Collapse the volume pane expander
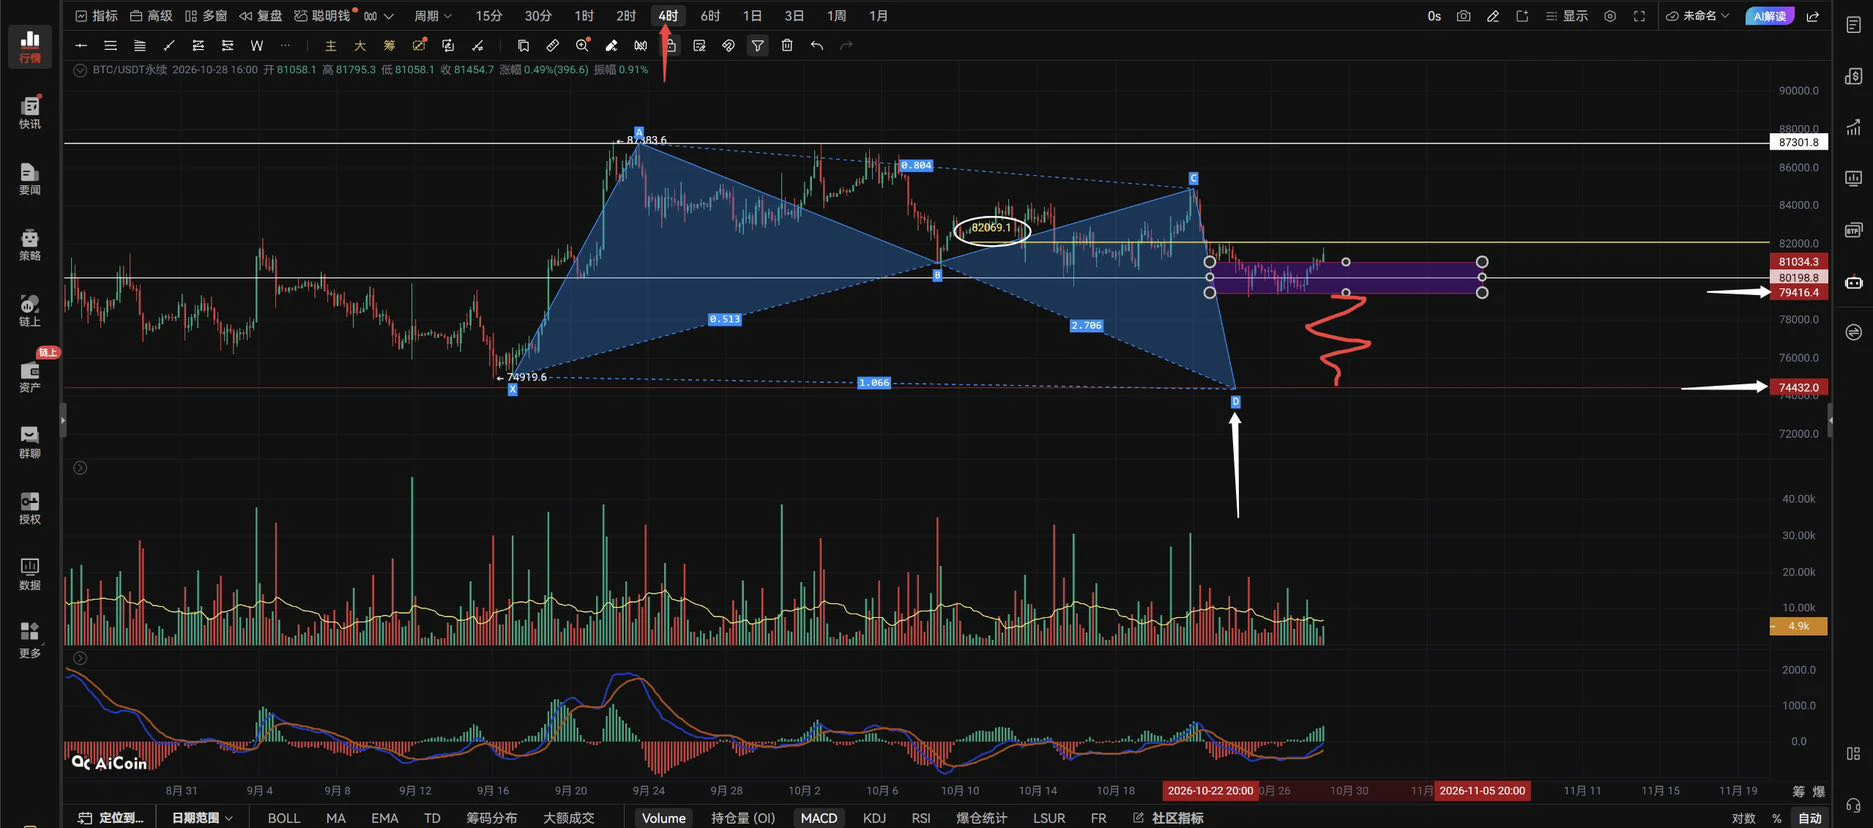Image resolution: width=1873 pixels, height=828 pixels. click(x=80, y=468)
